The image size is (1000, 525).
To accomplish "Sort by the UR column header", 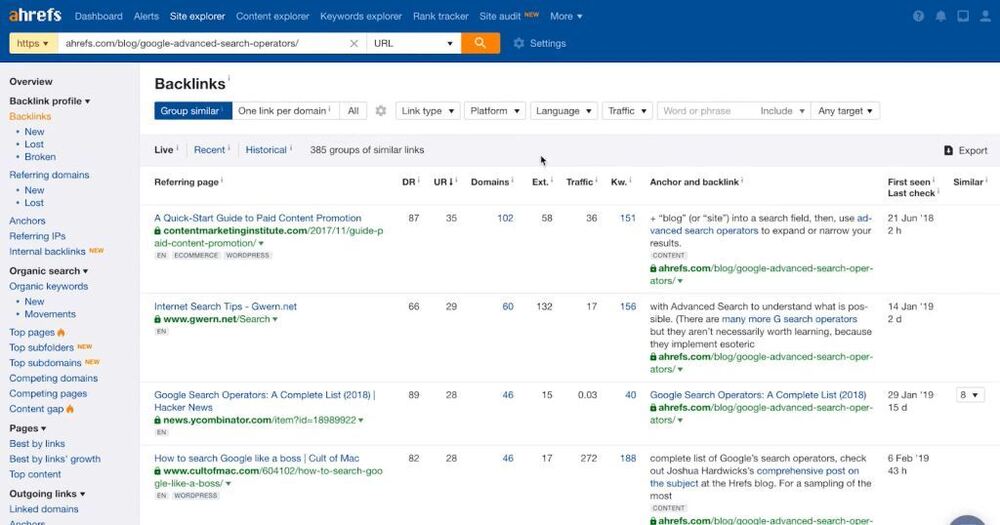I will click(x=443, y=182).
